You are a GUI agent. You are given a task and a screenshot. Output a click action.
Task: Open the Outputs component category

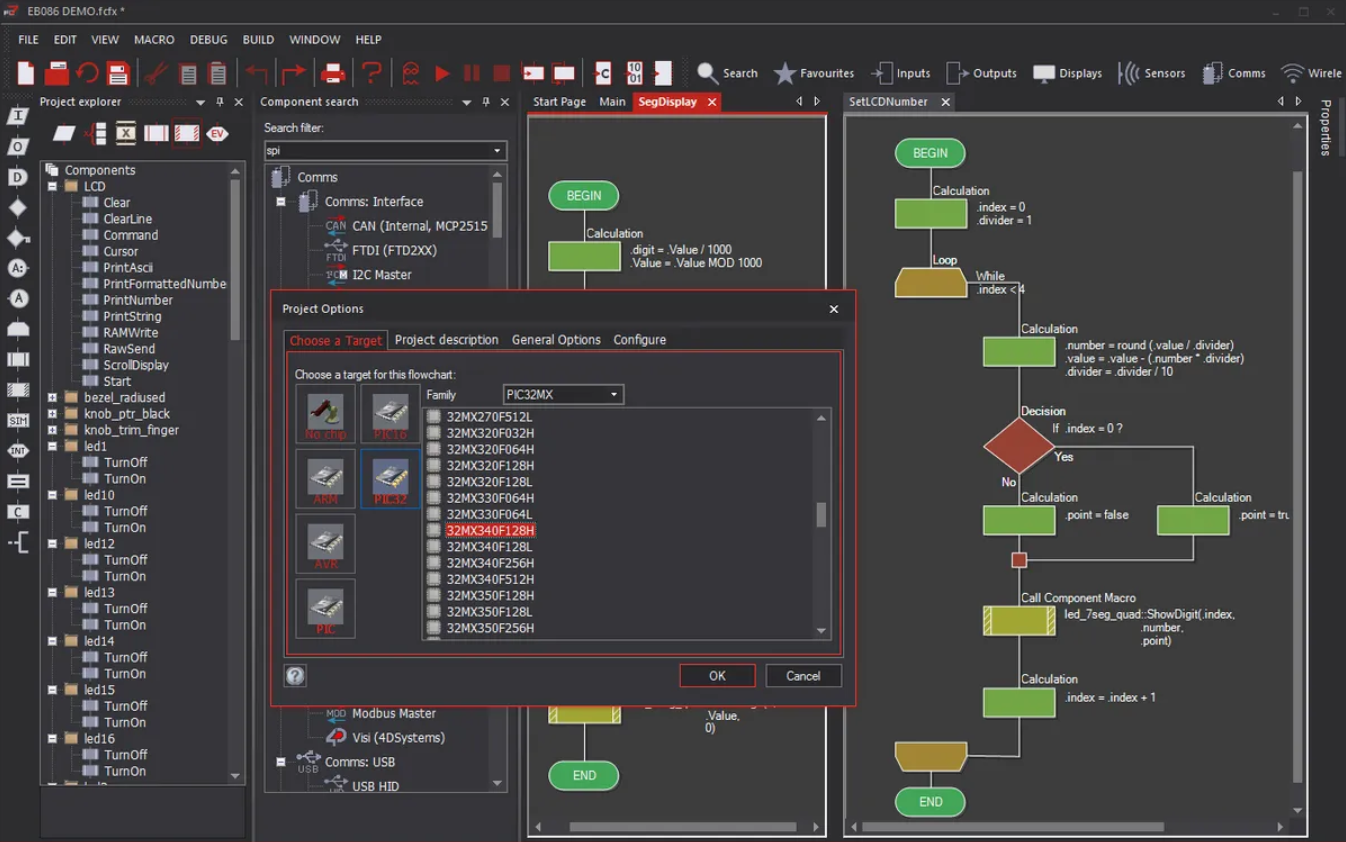981,73
